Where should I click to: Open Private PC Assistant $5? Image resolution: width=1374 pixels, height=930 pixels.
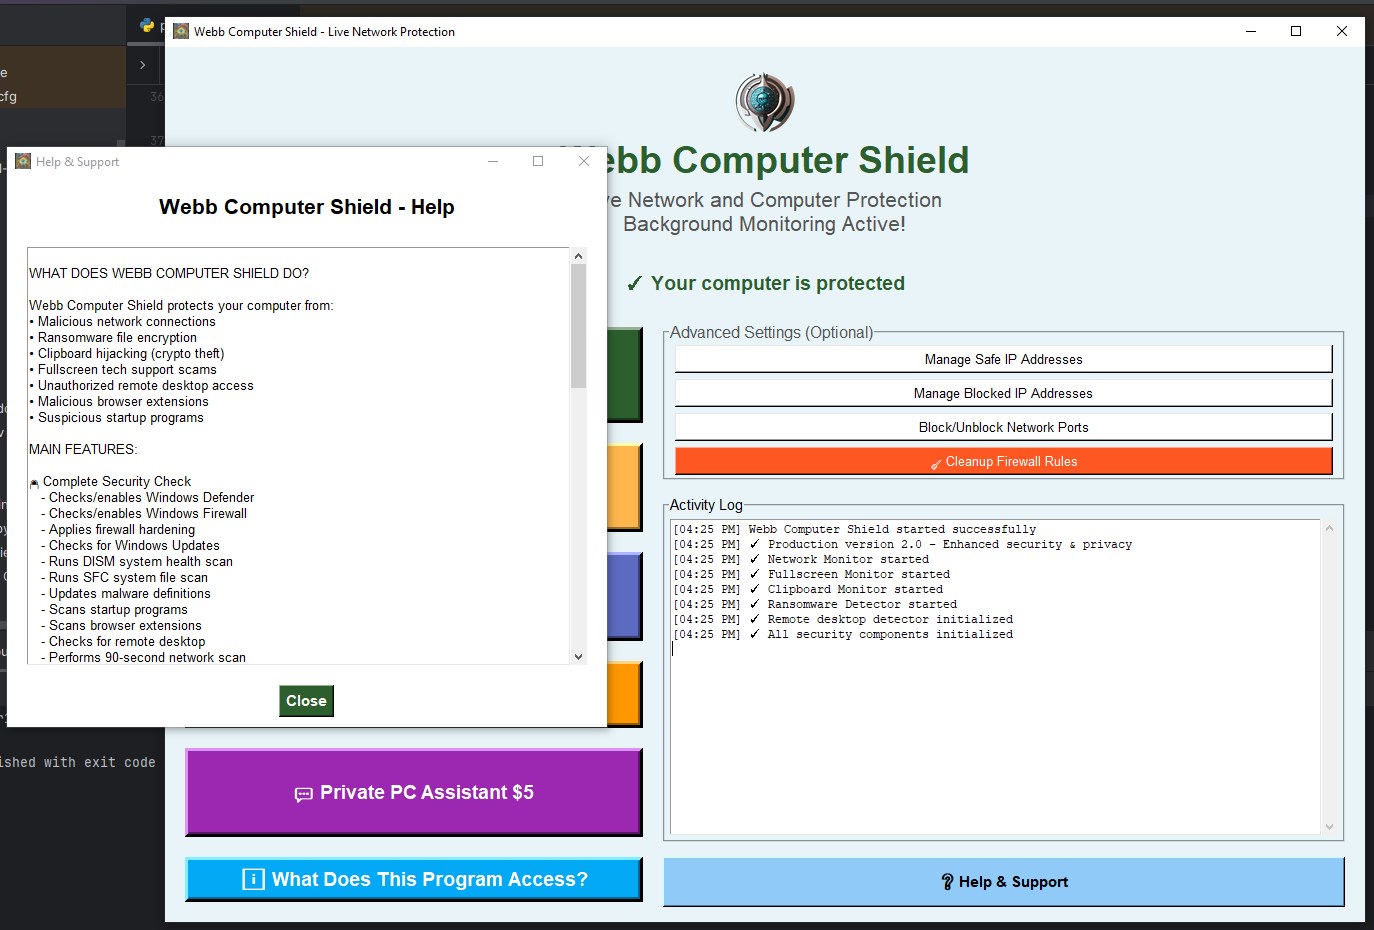pos(413,793)
